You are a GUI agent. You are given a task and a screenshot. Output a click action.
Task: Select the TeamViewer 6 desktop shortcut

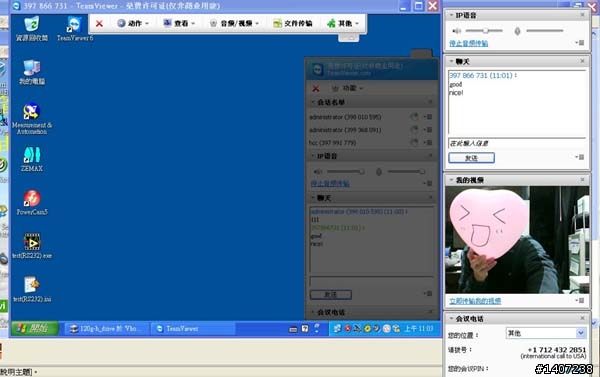click(75, 29)
